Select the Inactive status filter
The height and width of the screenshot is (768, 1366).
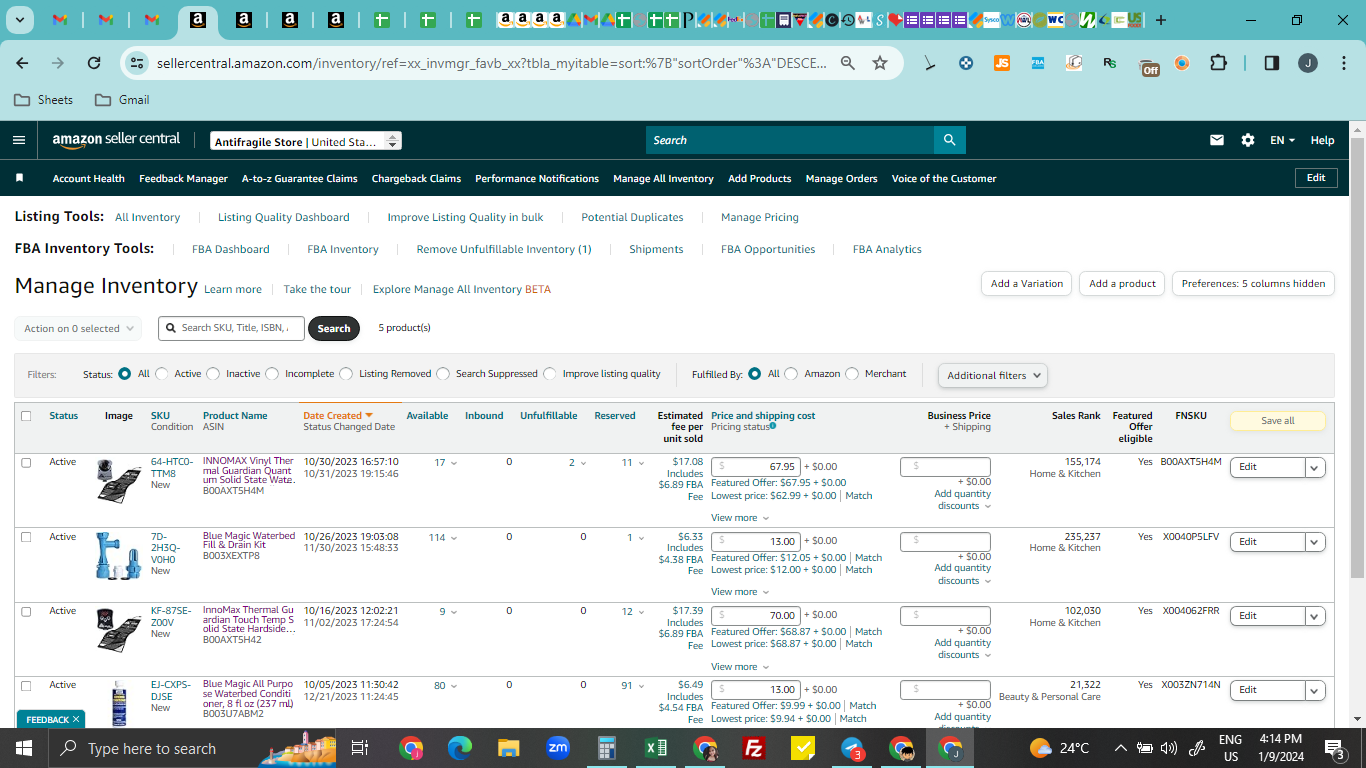coord(213,374)
